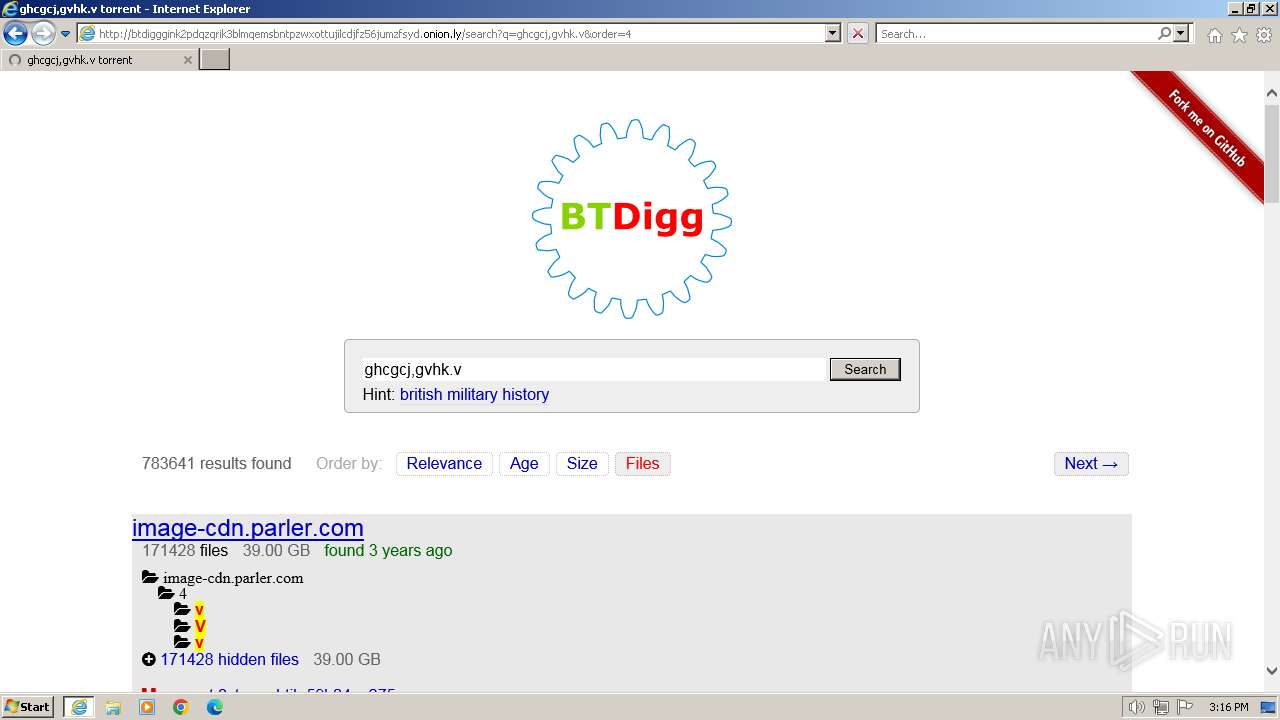Click second highlighted V folder icon
Screen dimensions: 1280x720
click(182, 626)
